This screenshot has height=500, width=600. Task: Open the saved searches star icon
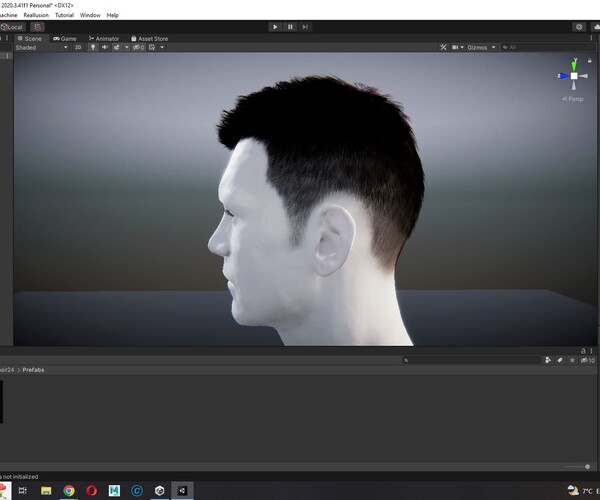click(572, 360)
